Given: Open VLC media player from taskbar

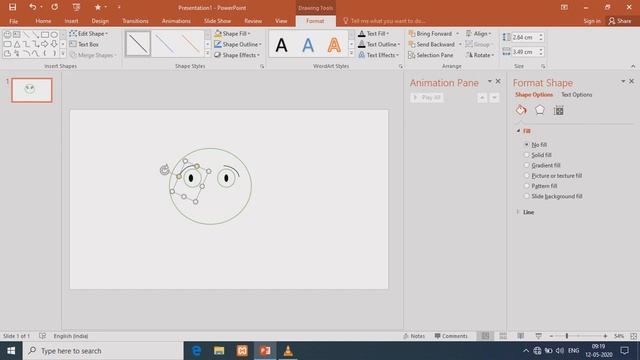Looking at the screenshot, I should pos(288,351).
